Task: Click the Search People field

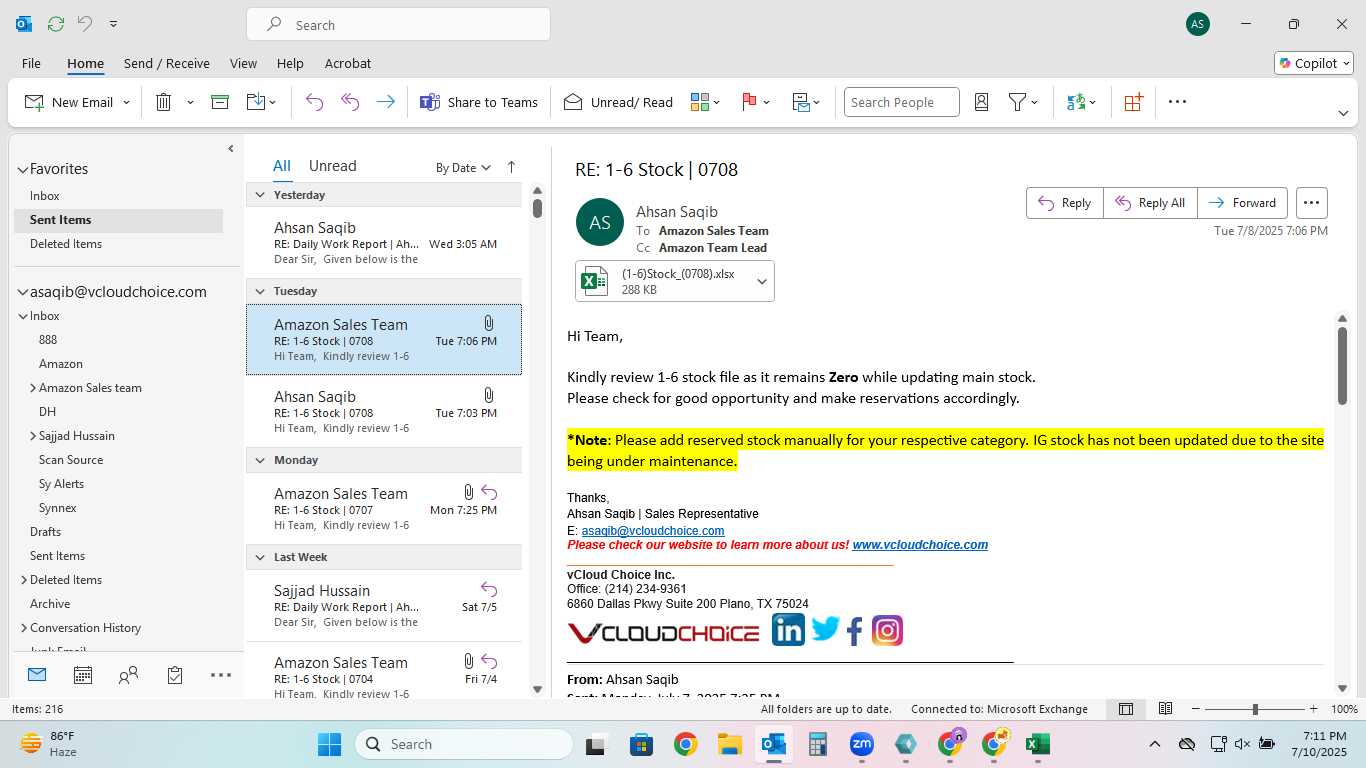Action: coord(901,102)
